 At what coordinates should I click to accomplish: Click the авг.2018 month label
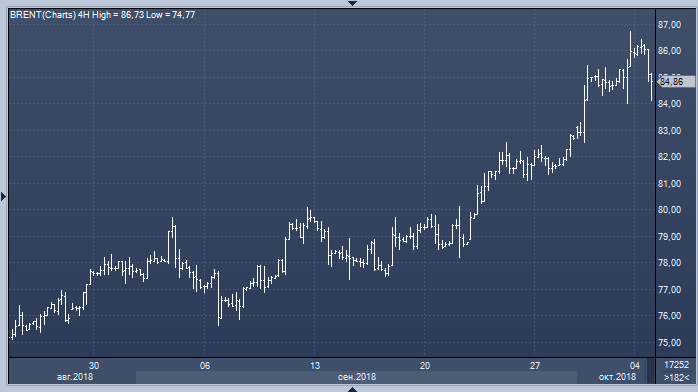75,377
